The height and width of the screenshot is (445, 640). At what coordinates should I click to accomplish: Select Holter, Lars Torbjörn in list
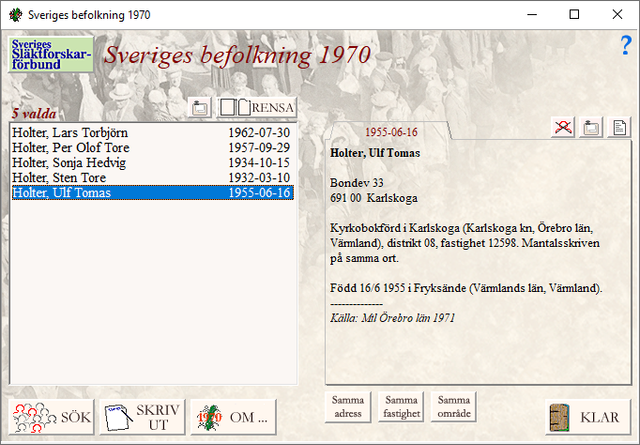(x=153, y=133)
